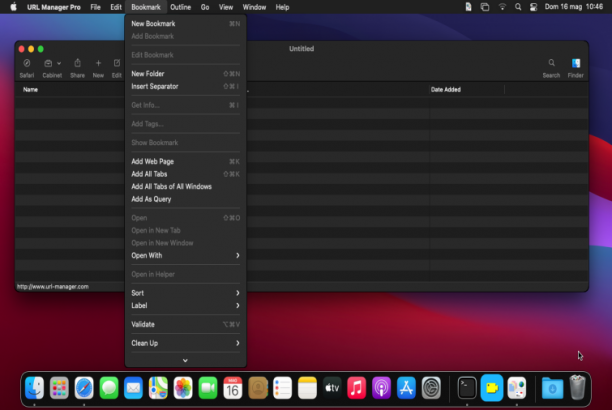Choose New Bookmark from the menu

click(185, 23)
